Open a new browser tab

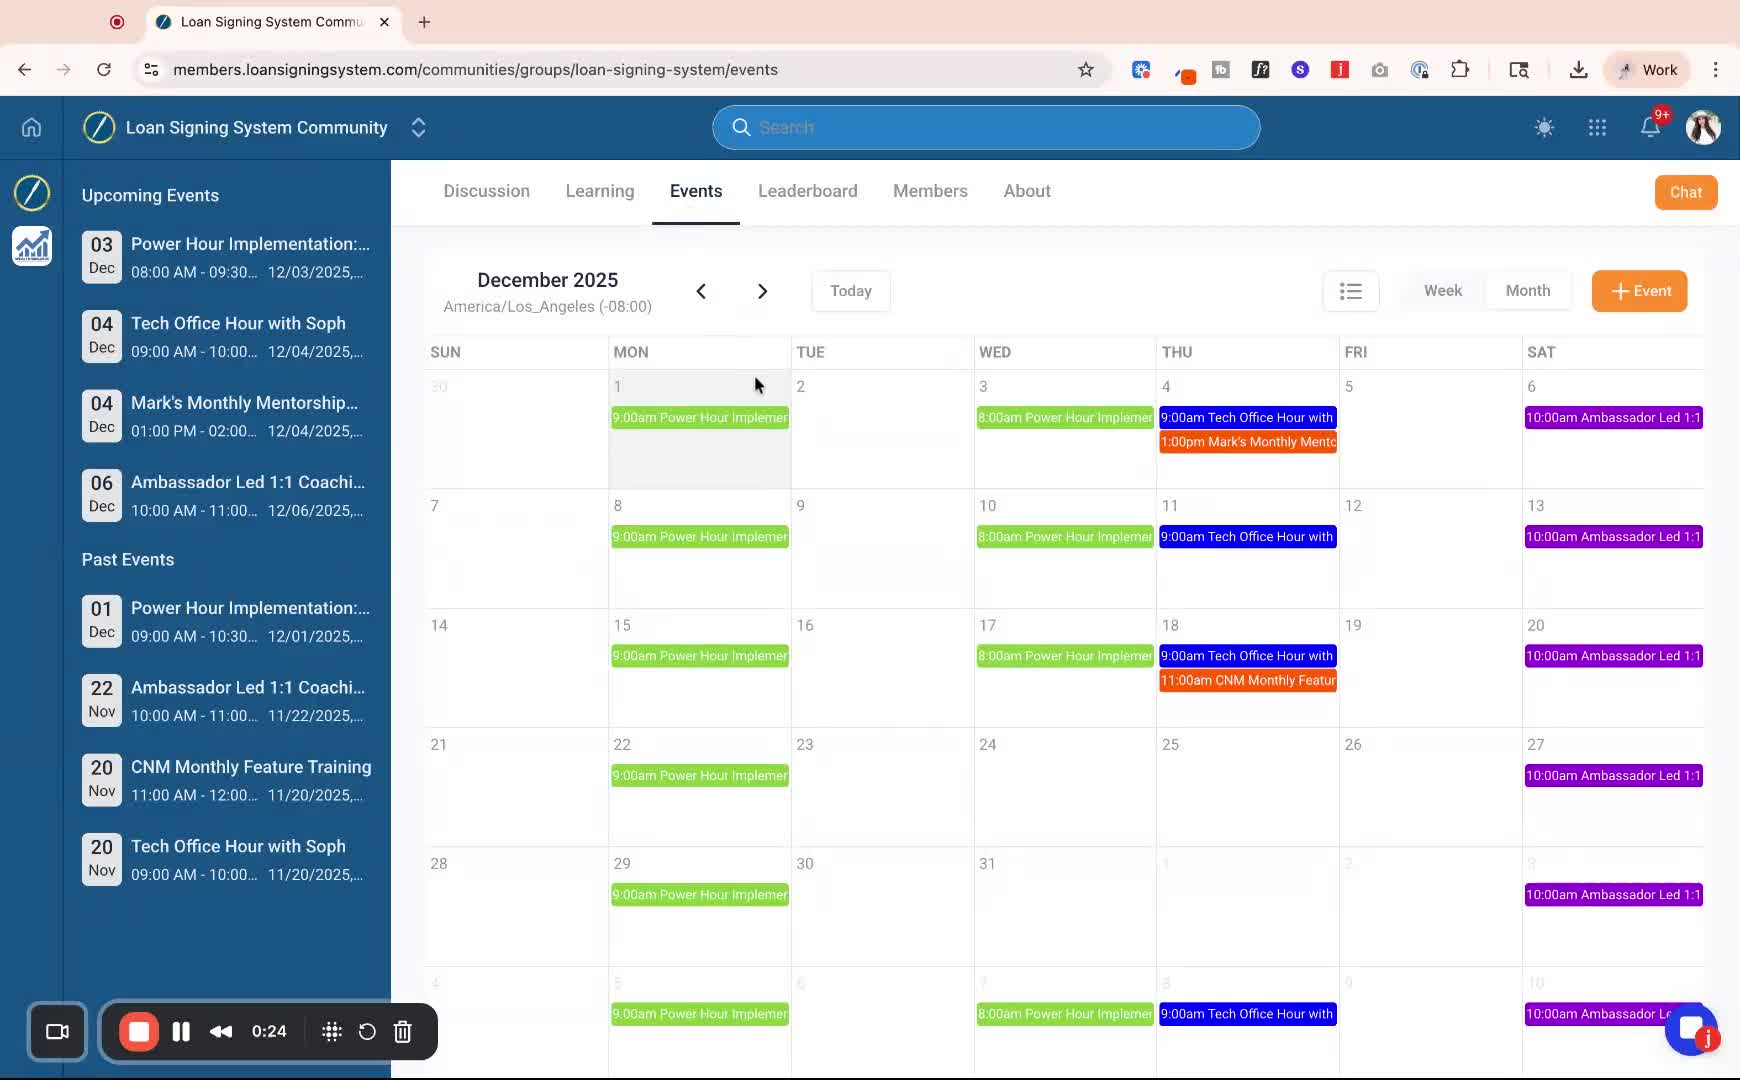point(424,22)
